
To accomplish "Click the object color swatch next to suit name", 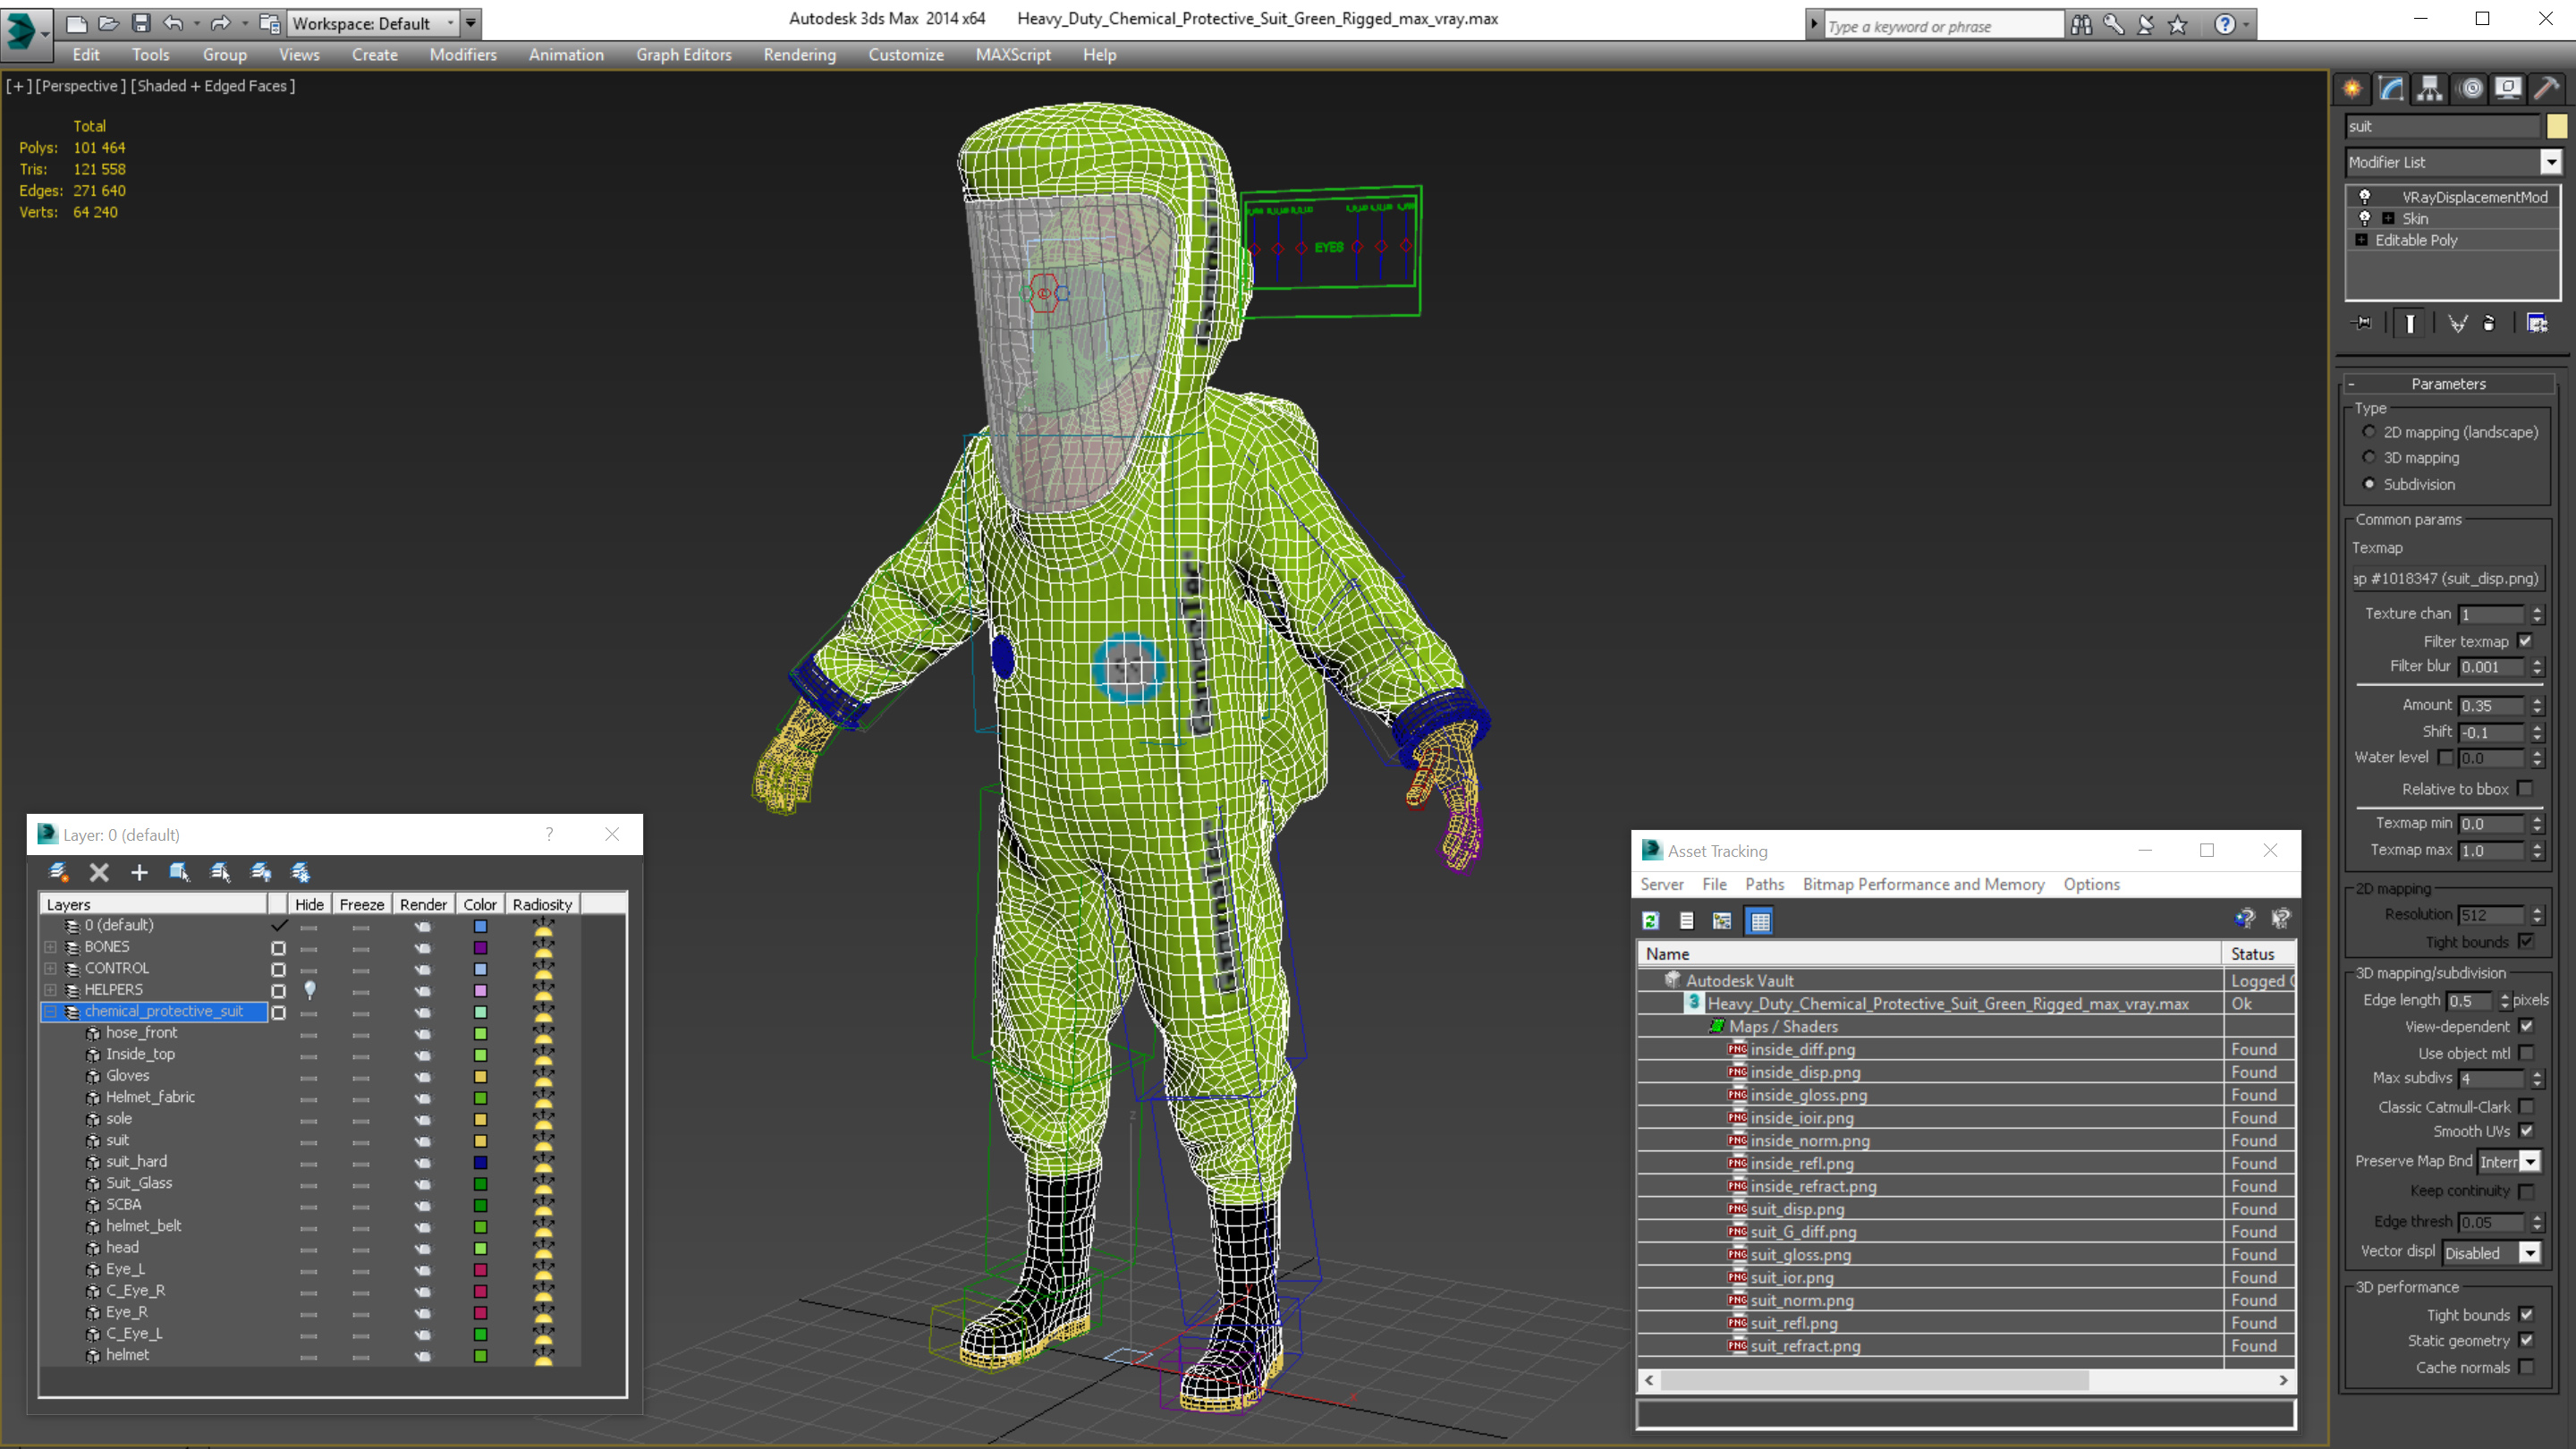I will coord(2556,126).
